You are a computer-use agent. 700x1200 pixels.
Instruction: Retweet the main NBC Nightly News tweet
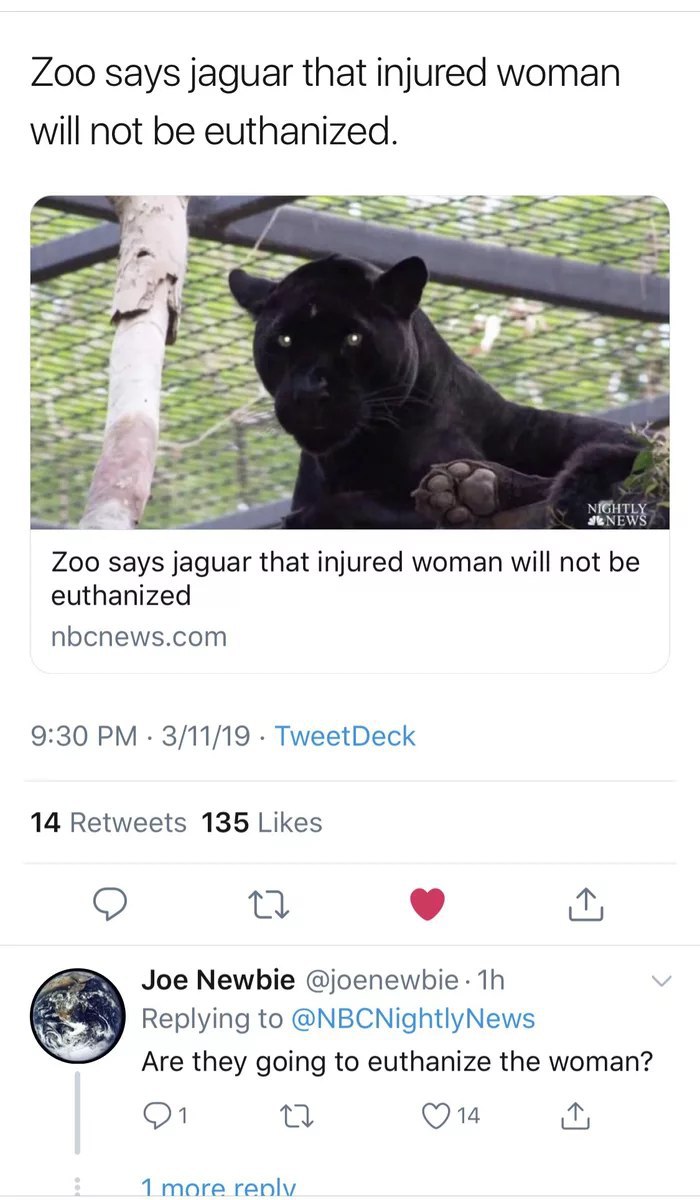[x=269, y=904]
